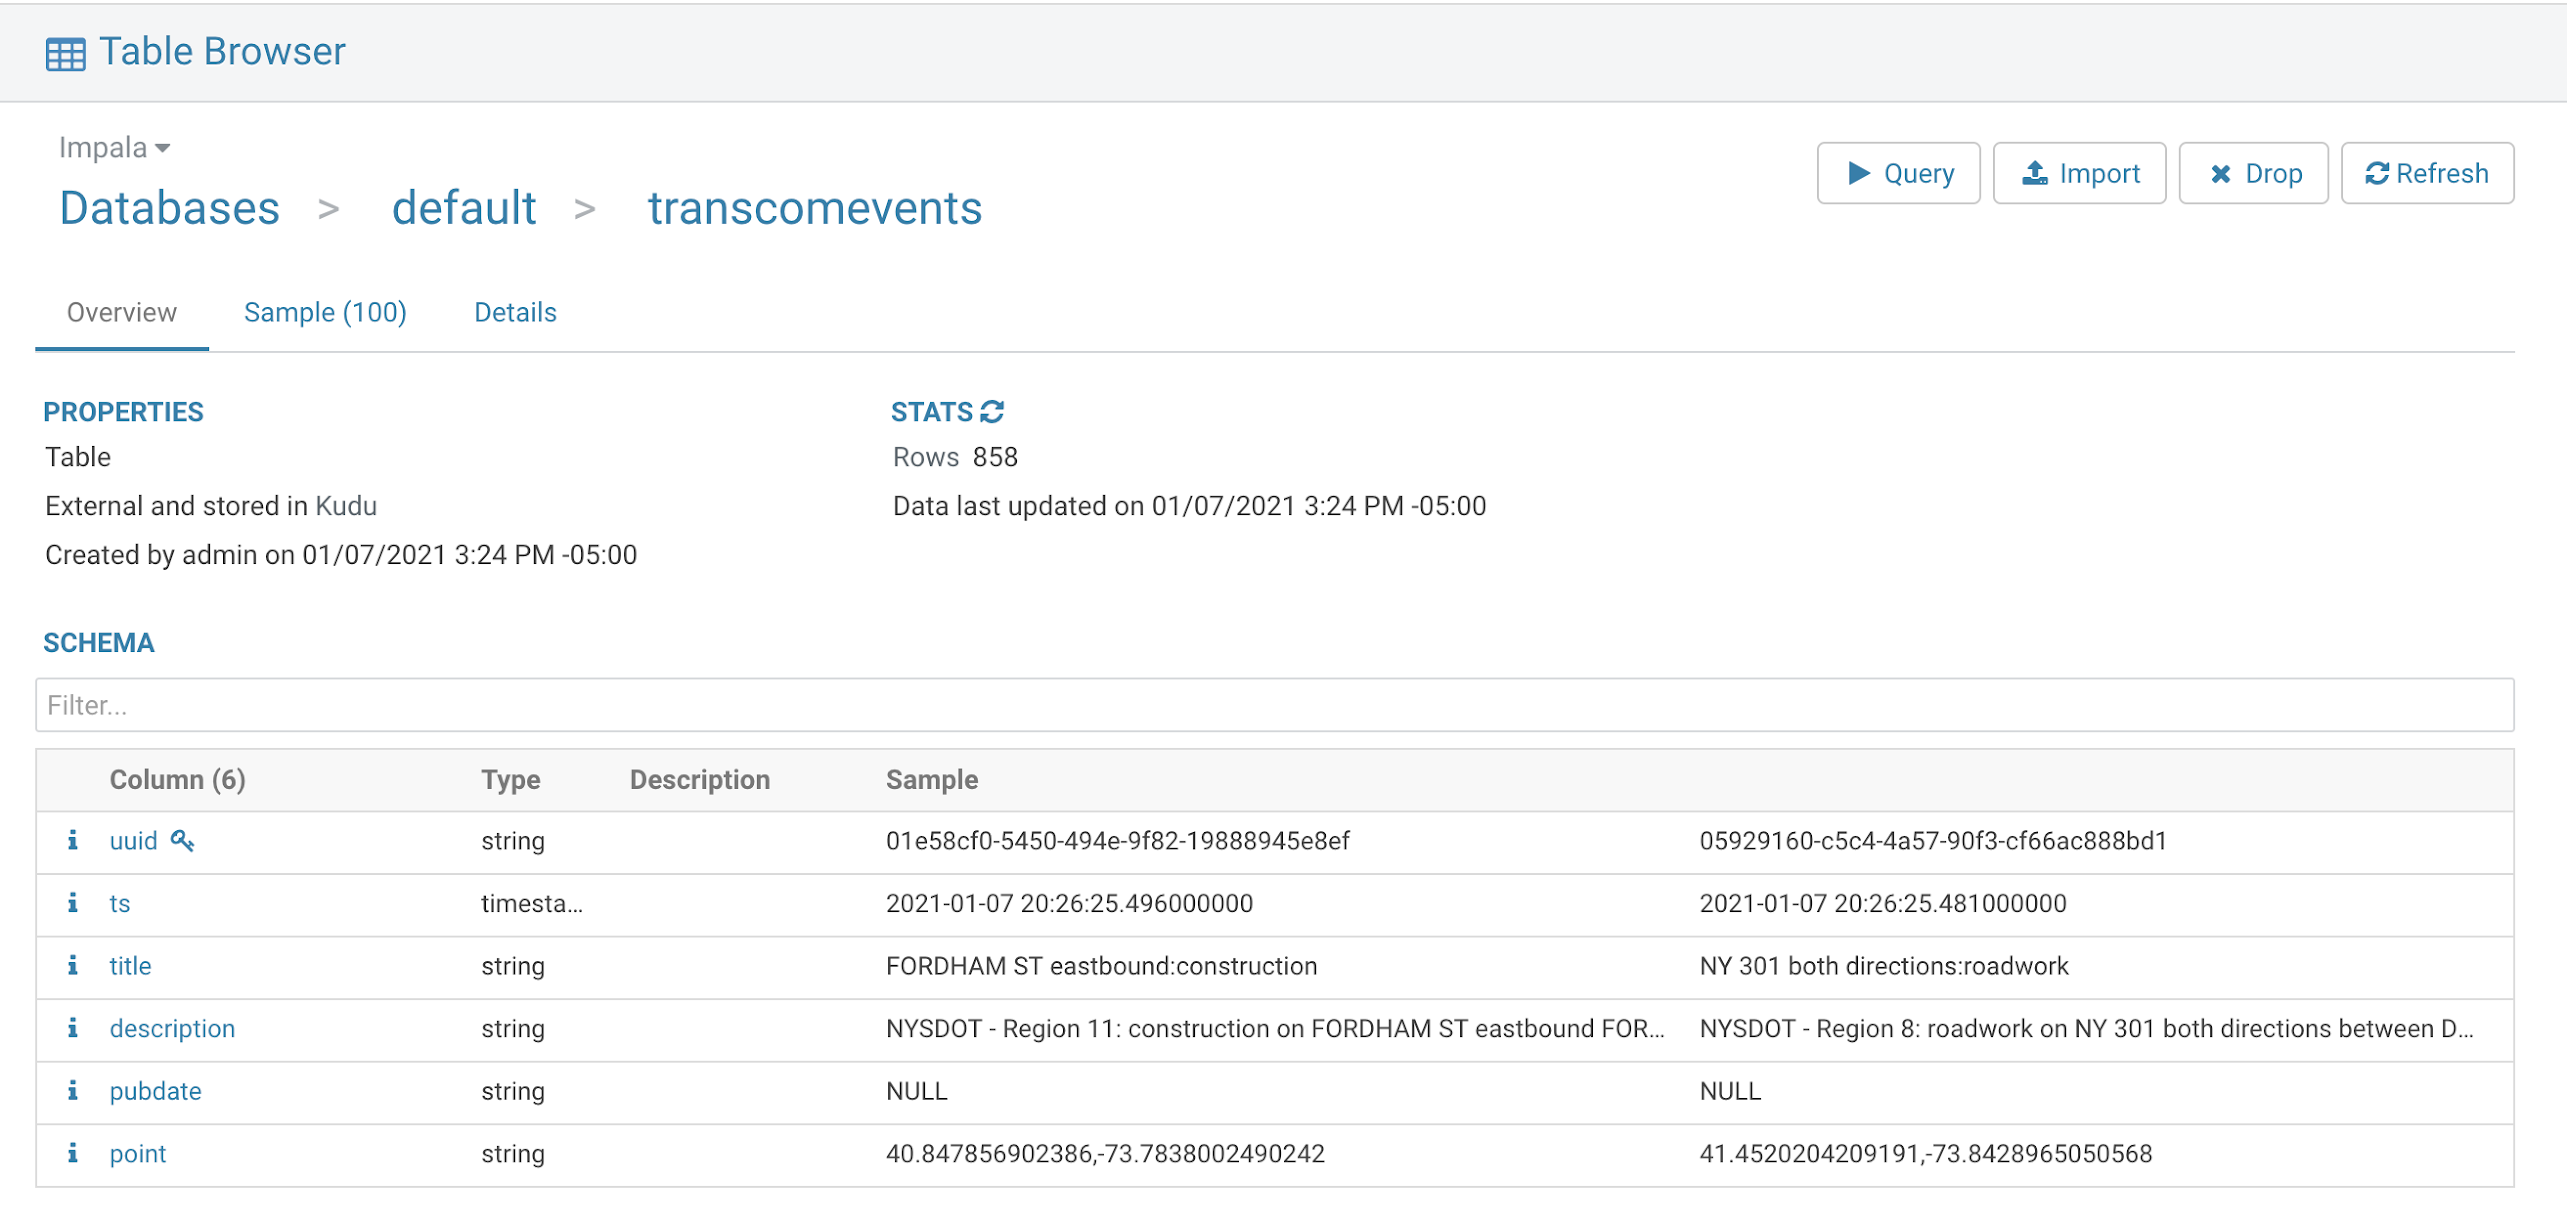Drop the table with Drop button
This screenshot has height=1225, width=2567.
pos(2253,174)
